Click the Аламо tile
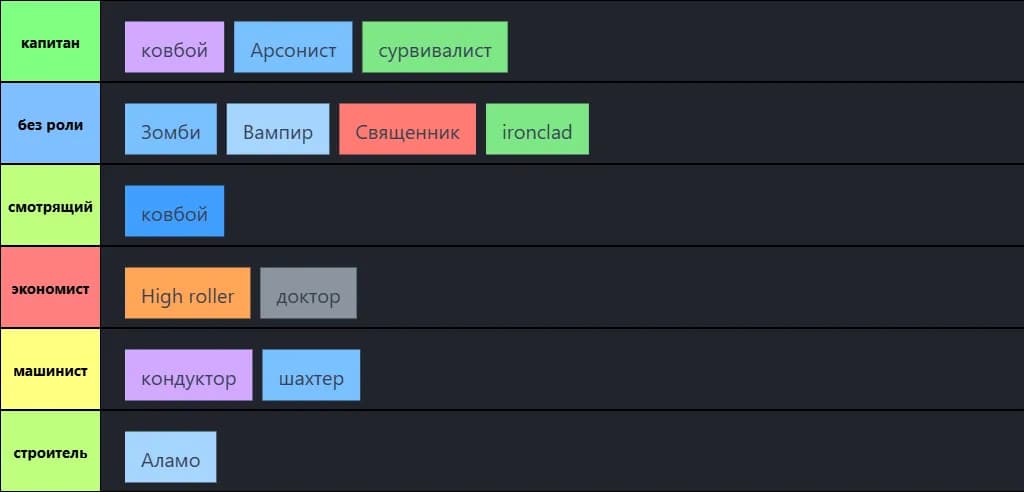This screenshot has width=1024, height=492. coord(170,457)
